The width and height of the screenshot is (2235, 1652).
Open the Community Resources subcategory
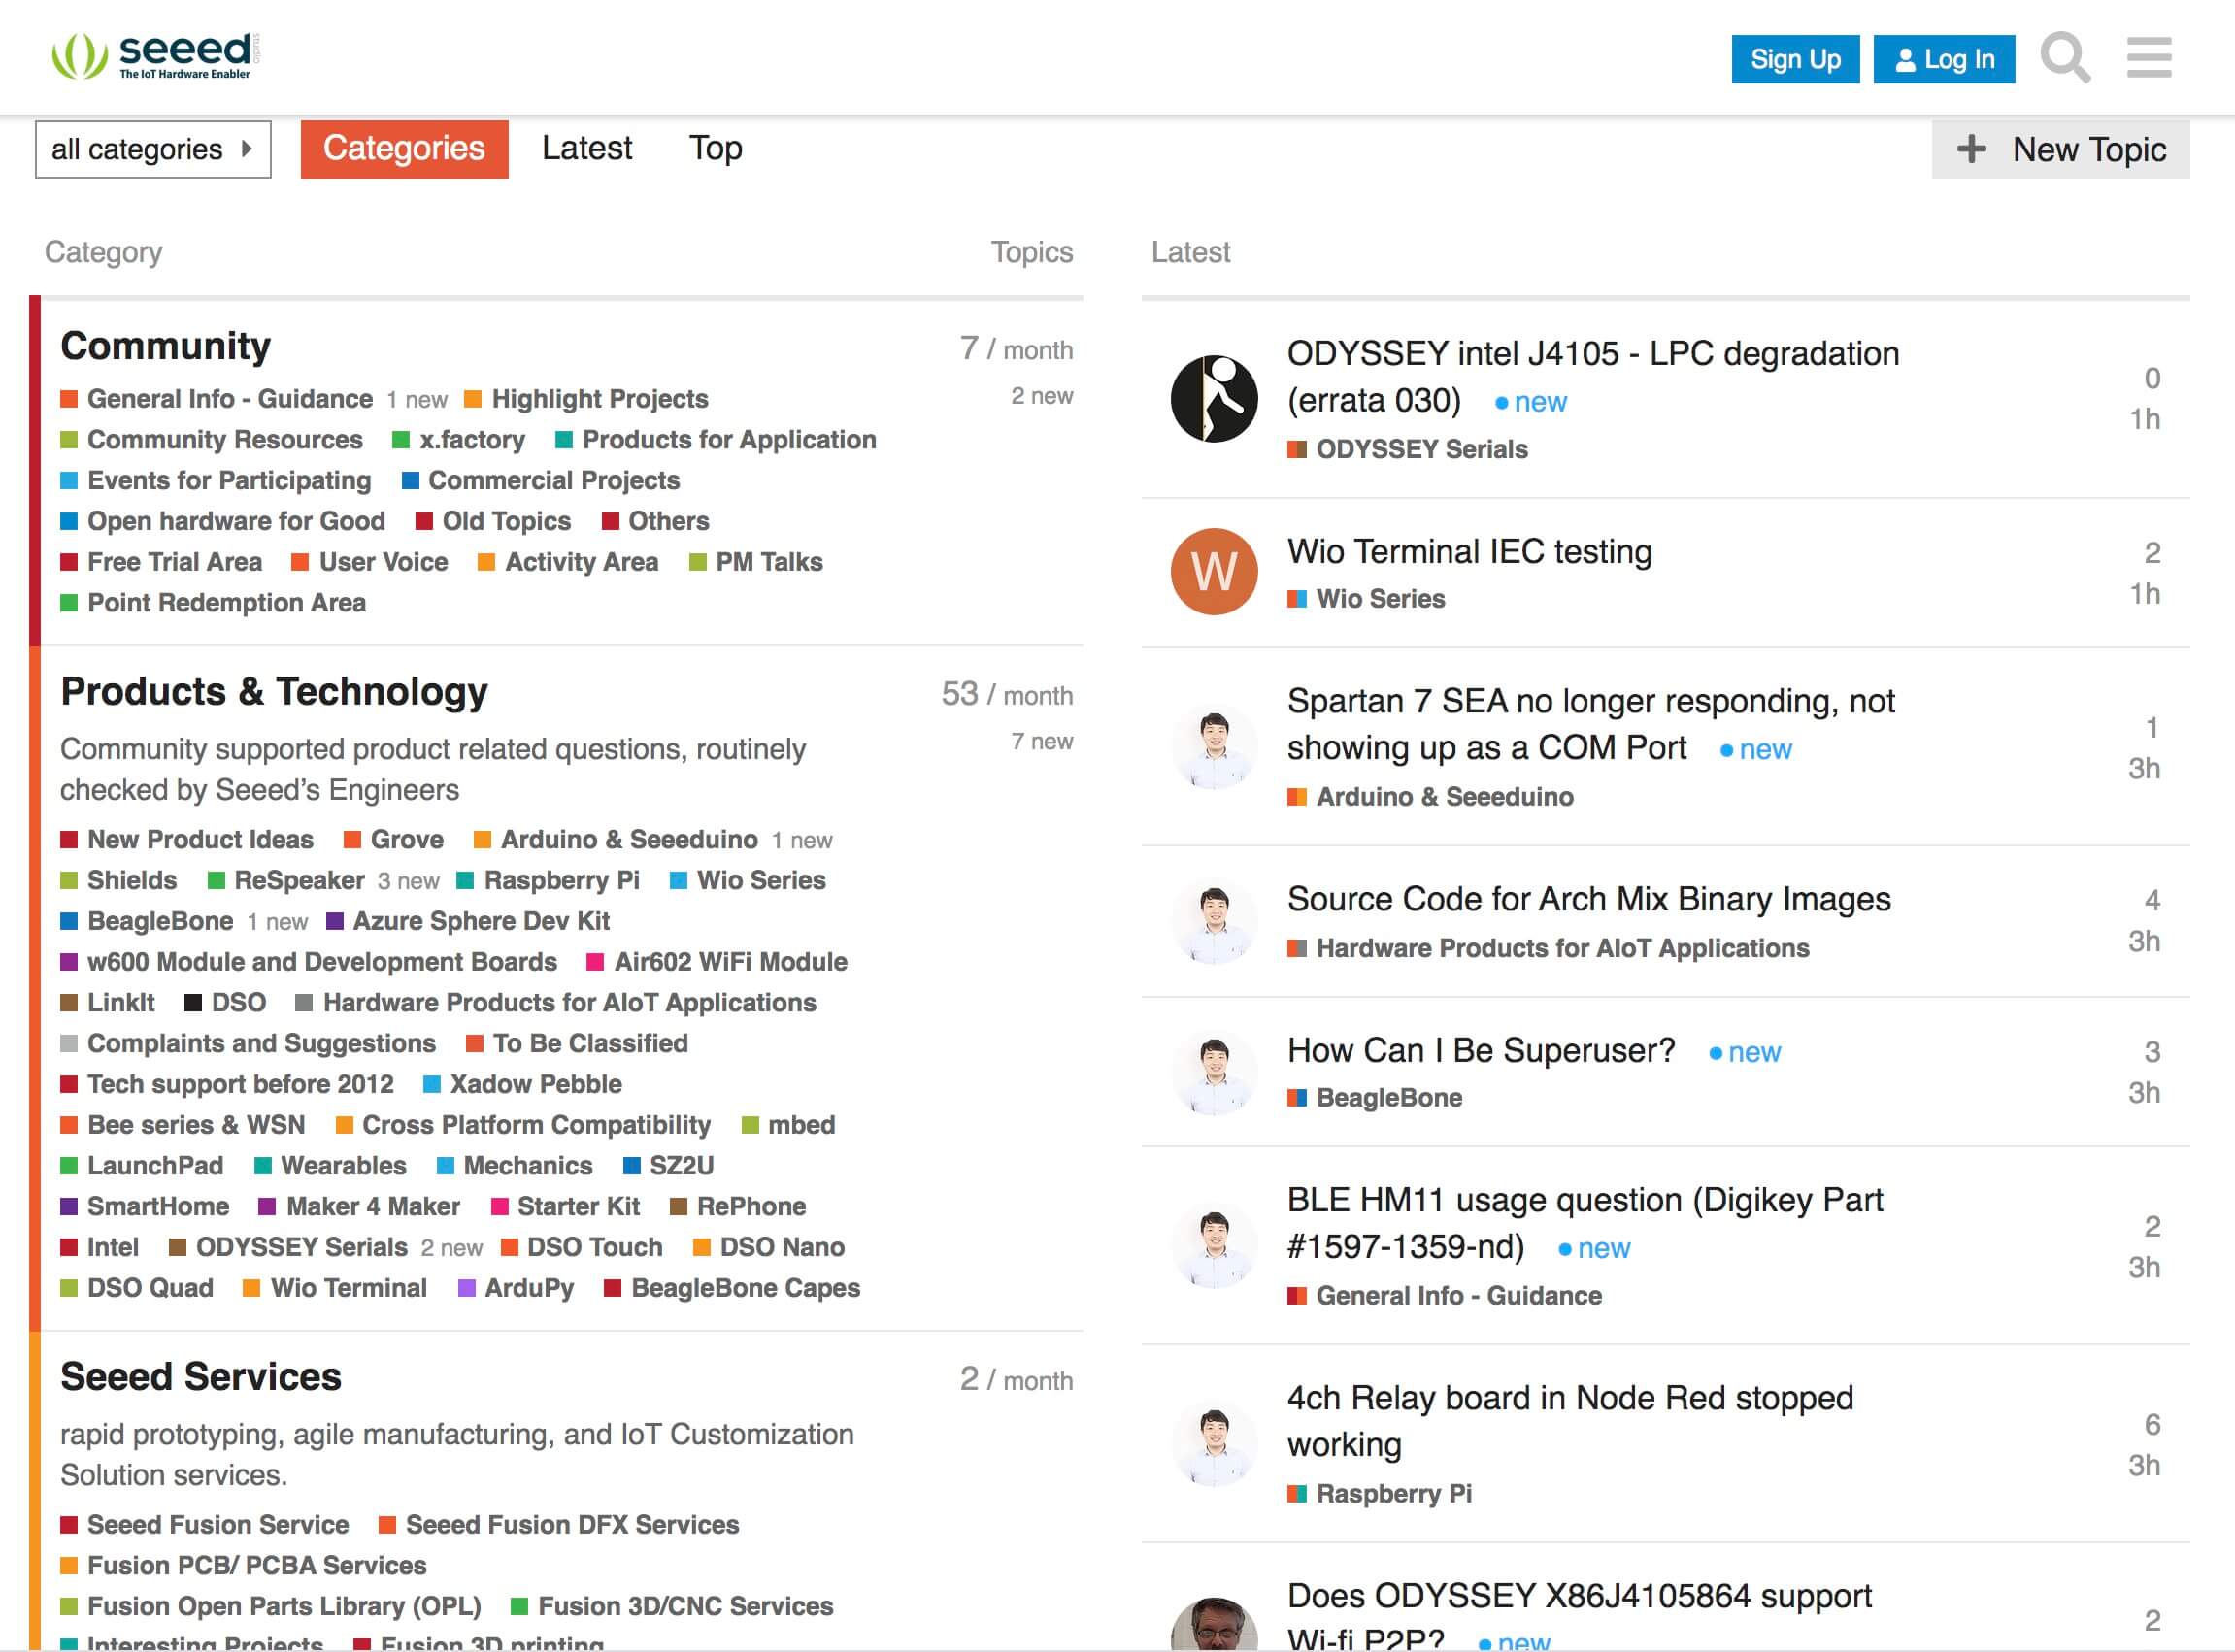tap(211, 440)
